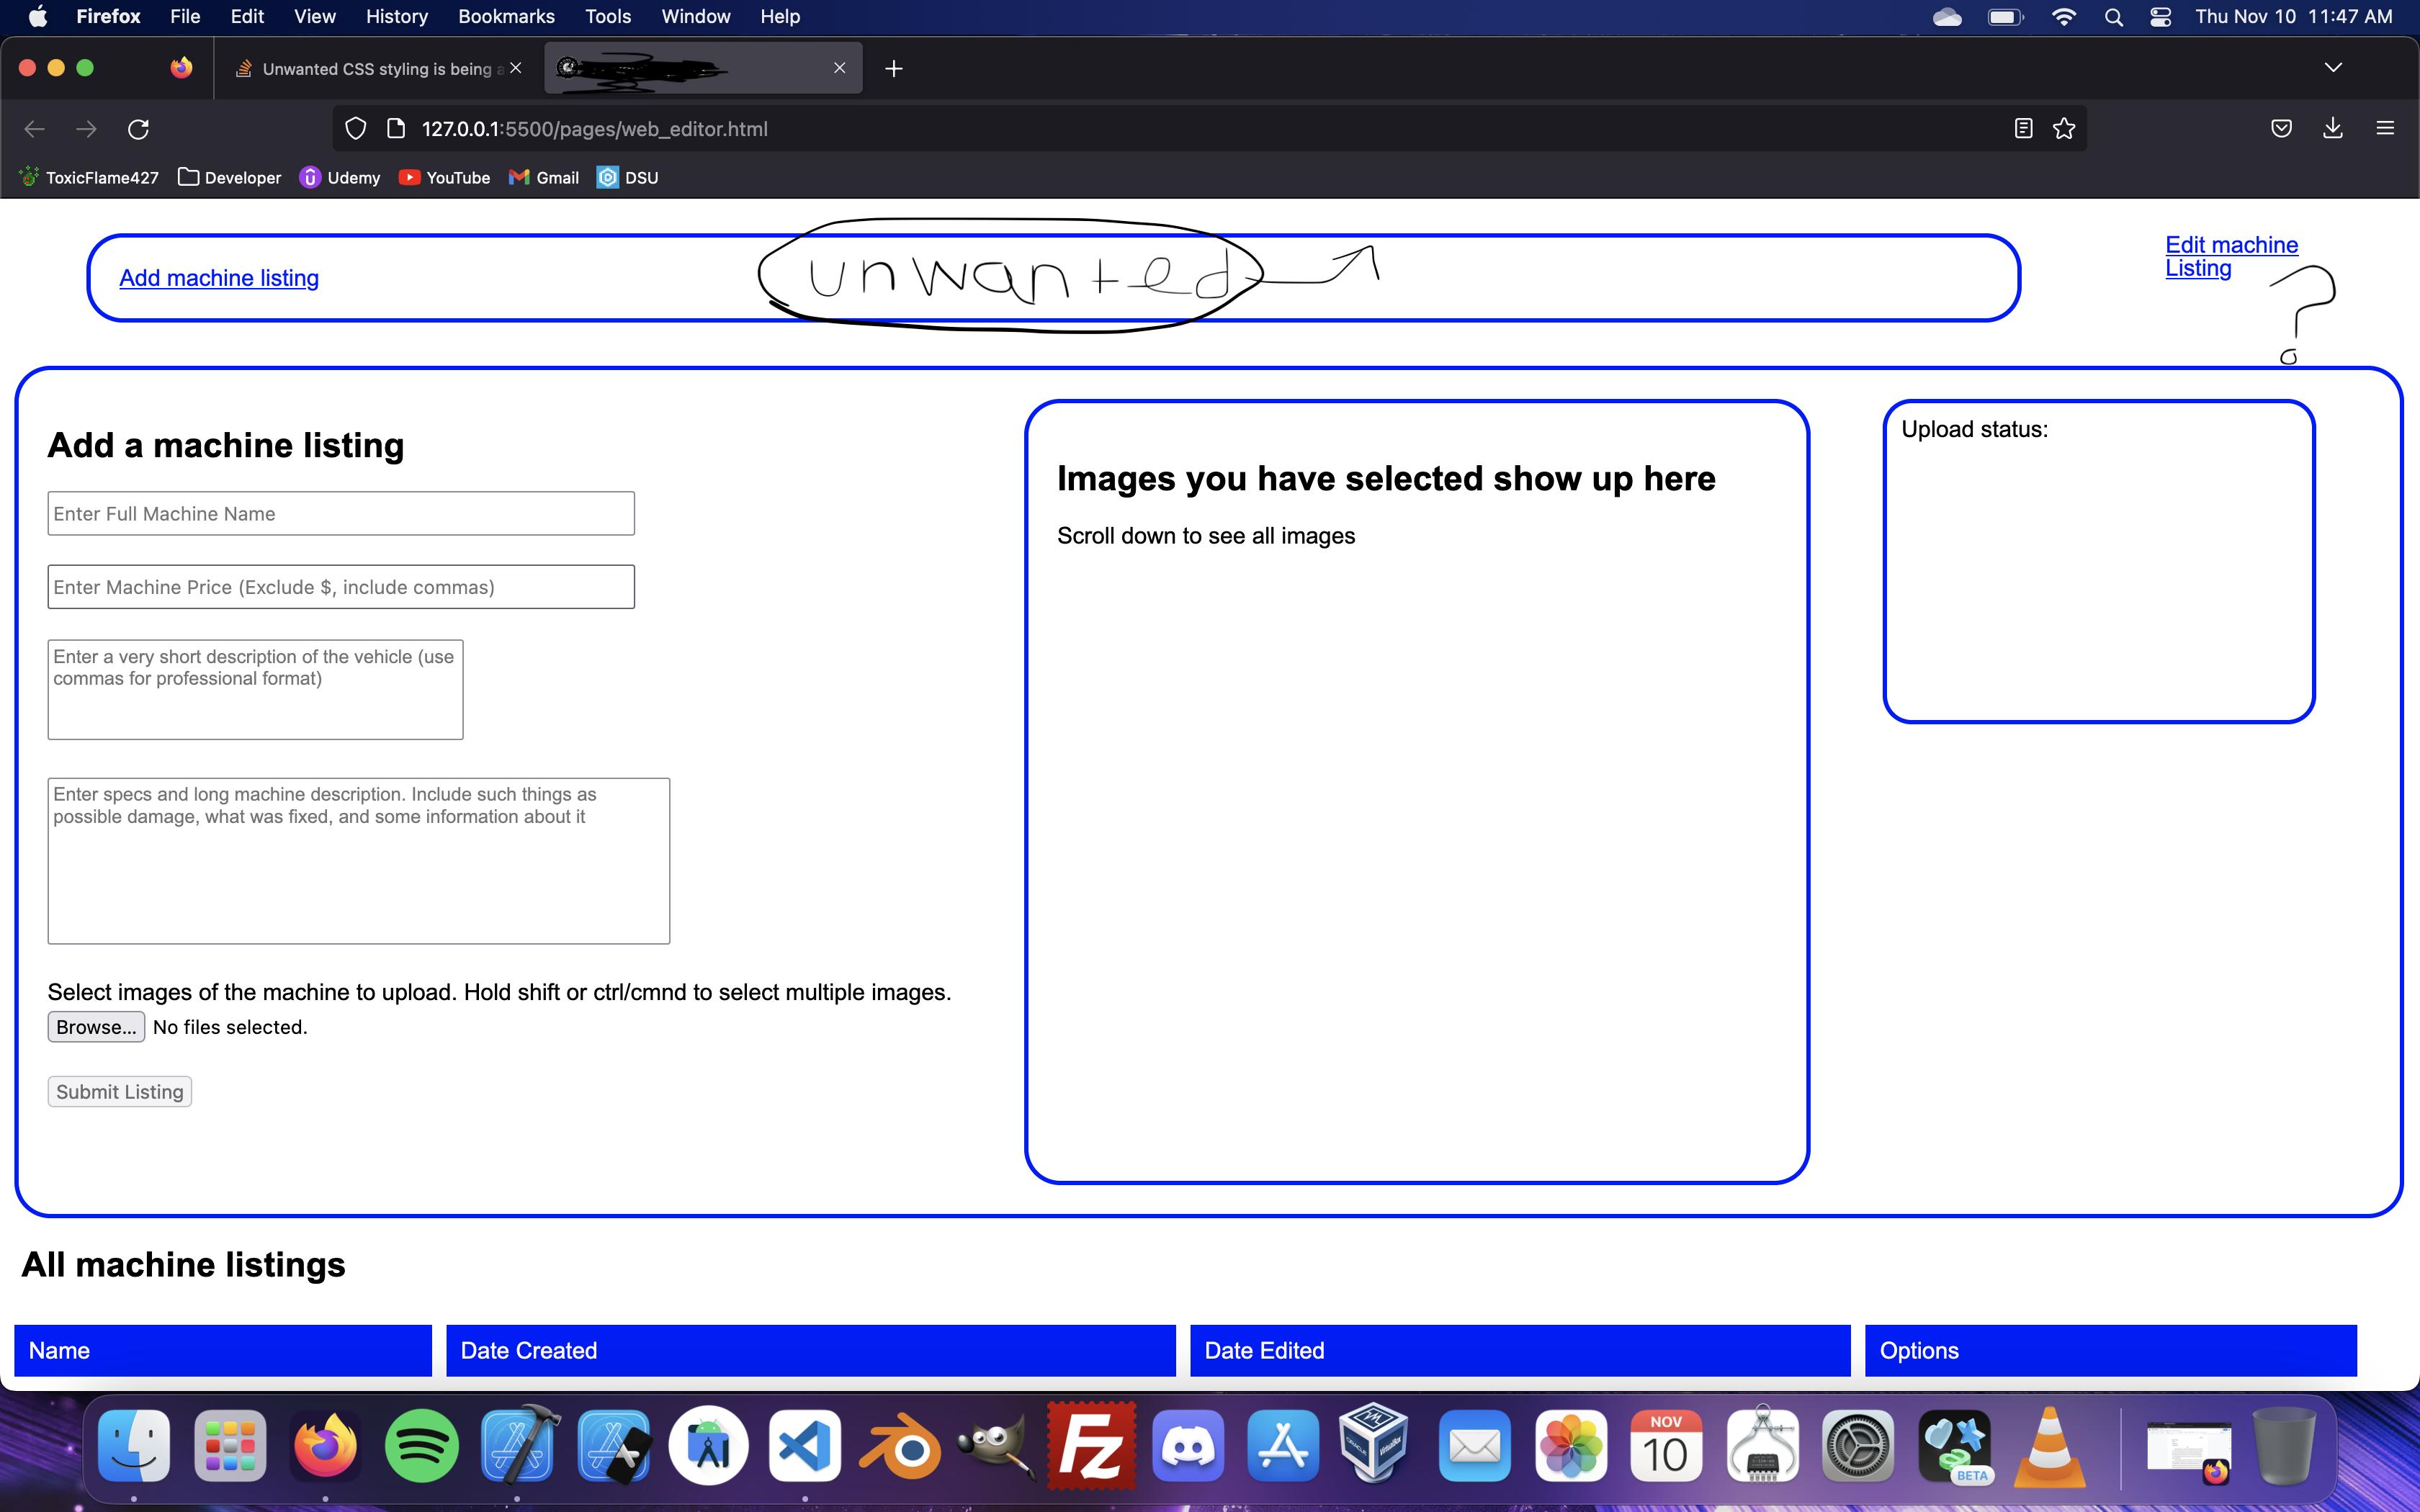Open Photos from the Dock
This screenshot has height=1512, width=2420.
pos(1571,1446)
